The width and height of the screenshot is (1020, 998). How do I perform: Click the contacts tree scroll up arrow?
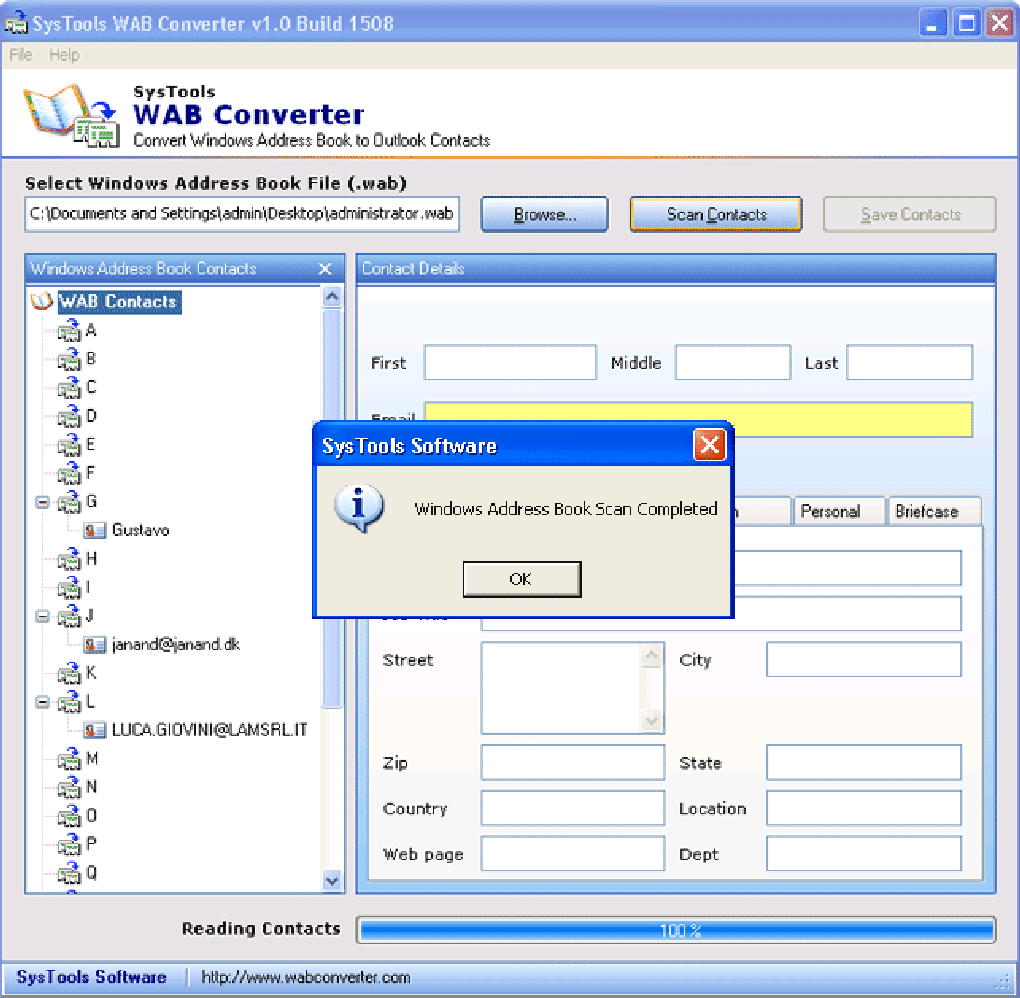pos(332,297)
